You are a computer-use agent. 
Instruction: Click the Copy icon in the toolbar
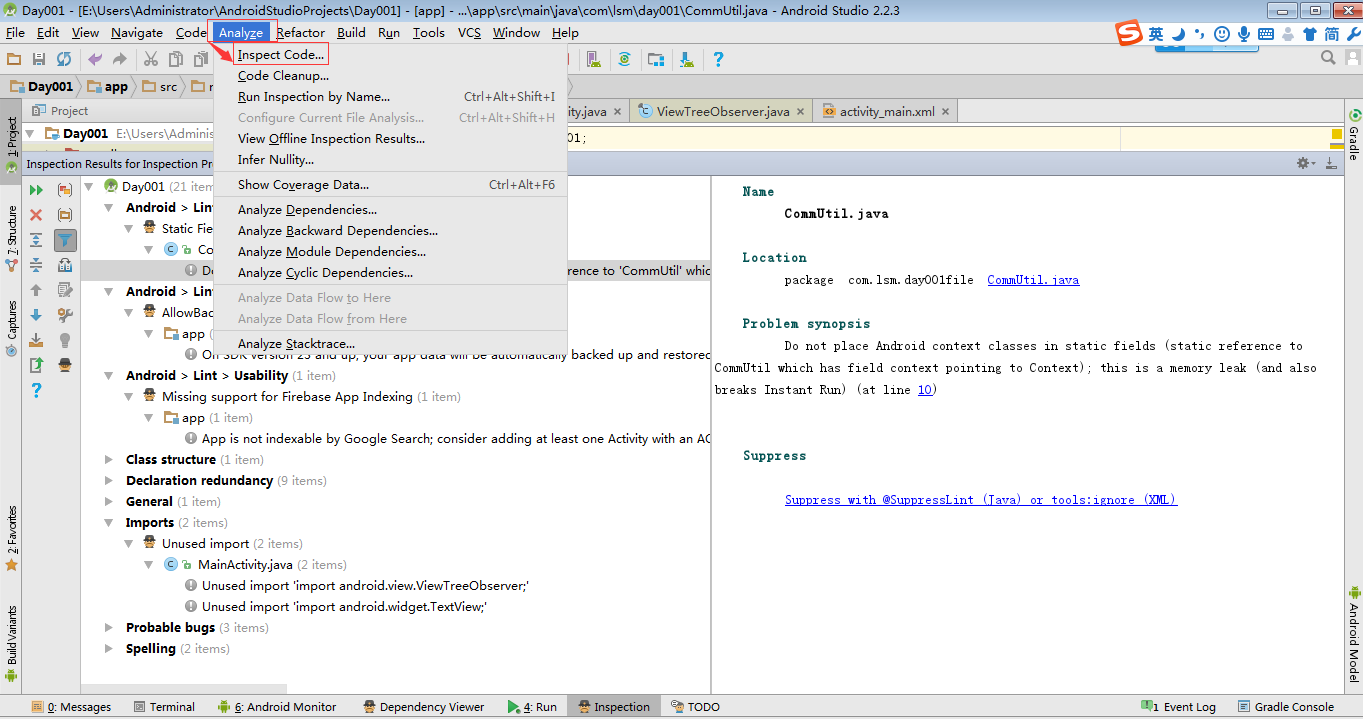pyautogui.click(x=176, y=60)
